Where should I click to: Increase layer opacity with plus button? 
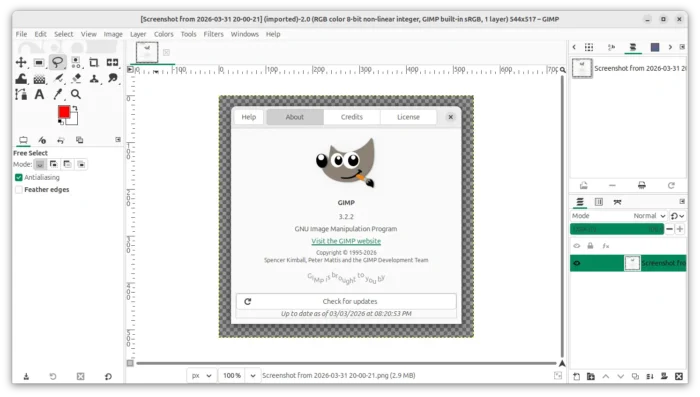tap(679, 229)
